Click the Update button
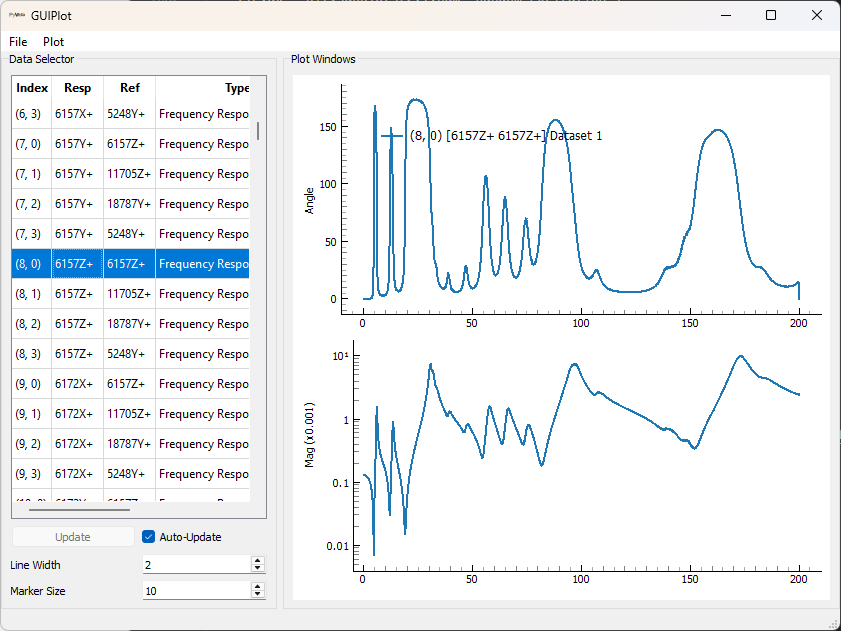Screen dimensions: 841x631 73,536
